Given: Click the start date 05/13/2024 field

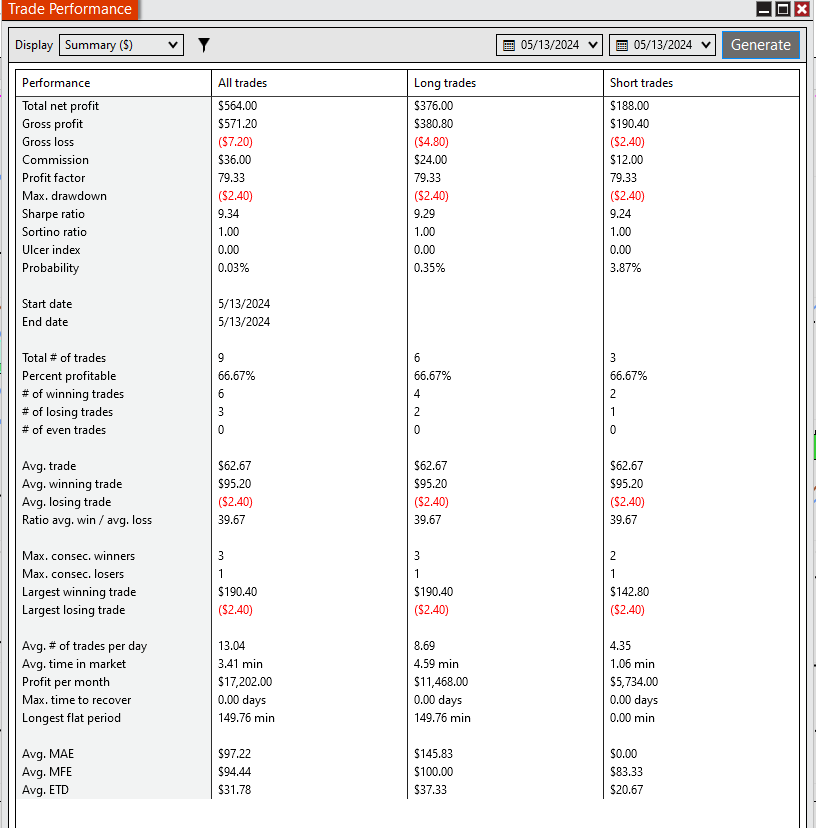Looking at the screenshot, I should [549, 45].
